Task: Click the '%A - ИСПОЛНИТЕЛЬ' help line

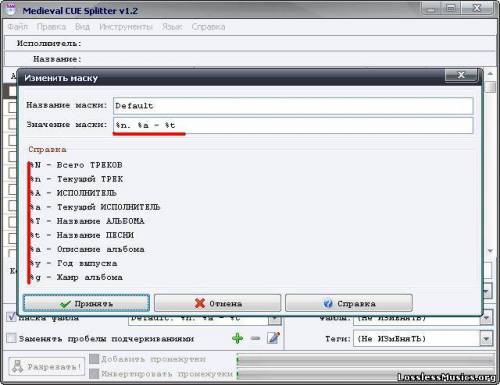Action: pyautogui.click(x=73, y=193)
